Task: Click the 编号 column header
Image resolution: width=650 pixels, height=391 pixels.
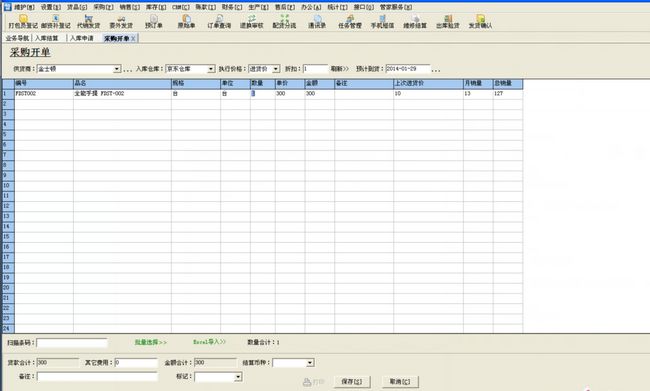Action: (x=44, y=83)
